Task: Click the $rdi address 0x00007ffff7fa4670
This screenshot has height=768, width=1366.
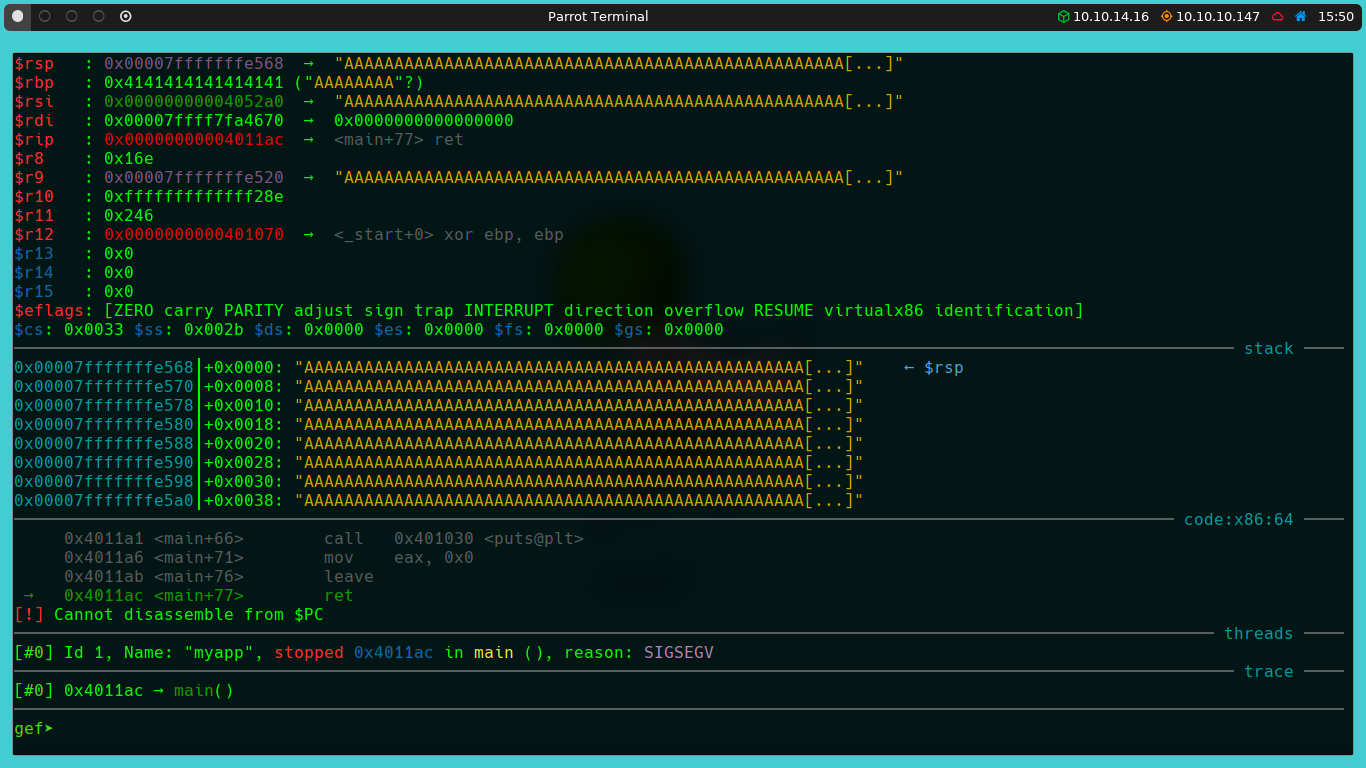Action: click(194, 121)
